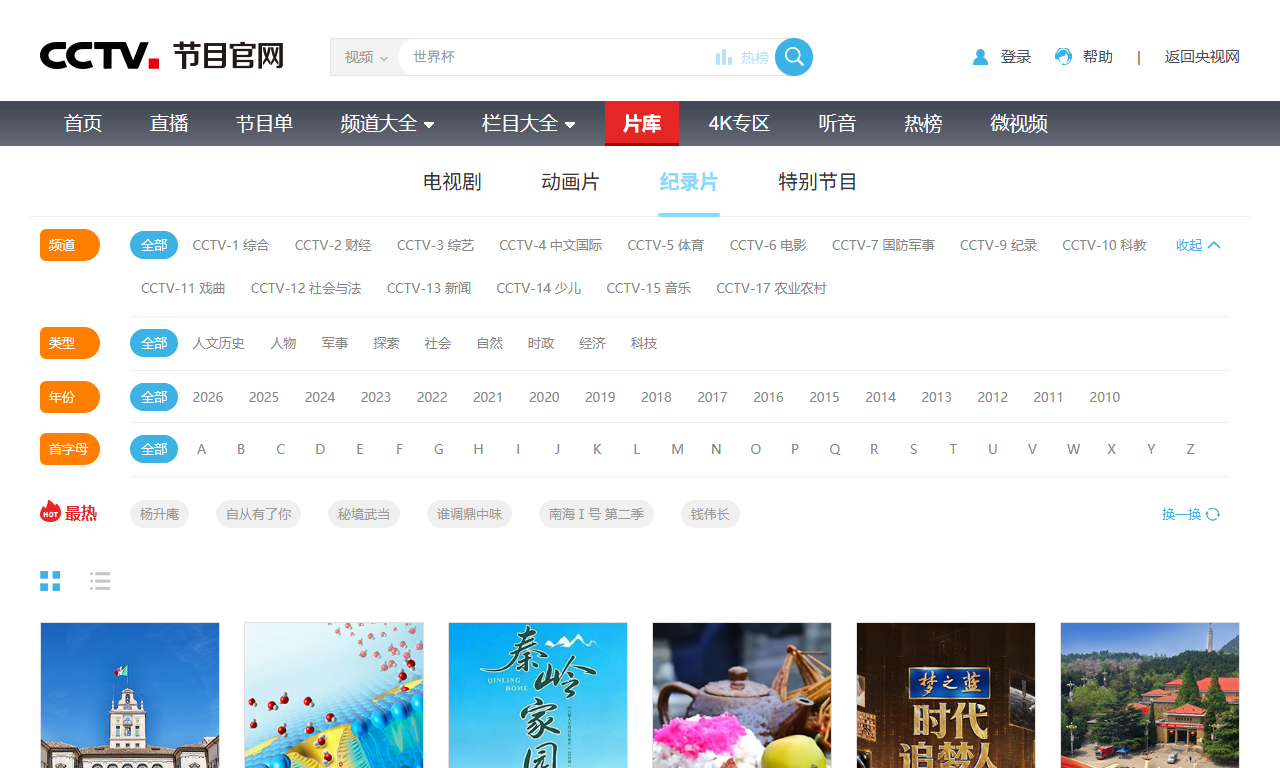Open the 时代追梦人 documentary poster
The width and height of the screenshot is (1280, 768).
coord(946,695)
